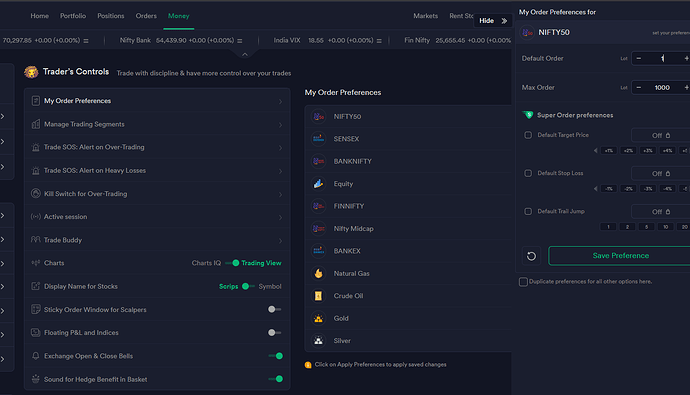690x395 pixels.
Task: Click the menu icon next to India VIX ticker
Action: [379, 41]
